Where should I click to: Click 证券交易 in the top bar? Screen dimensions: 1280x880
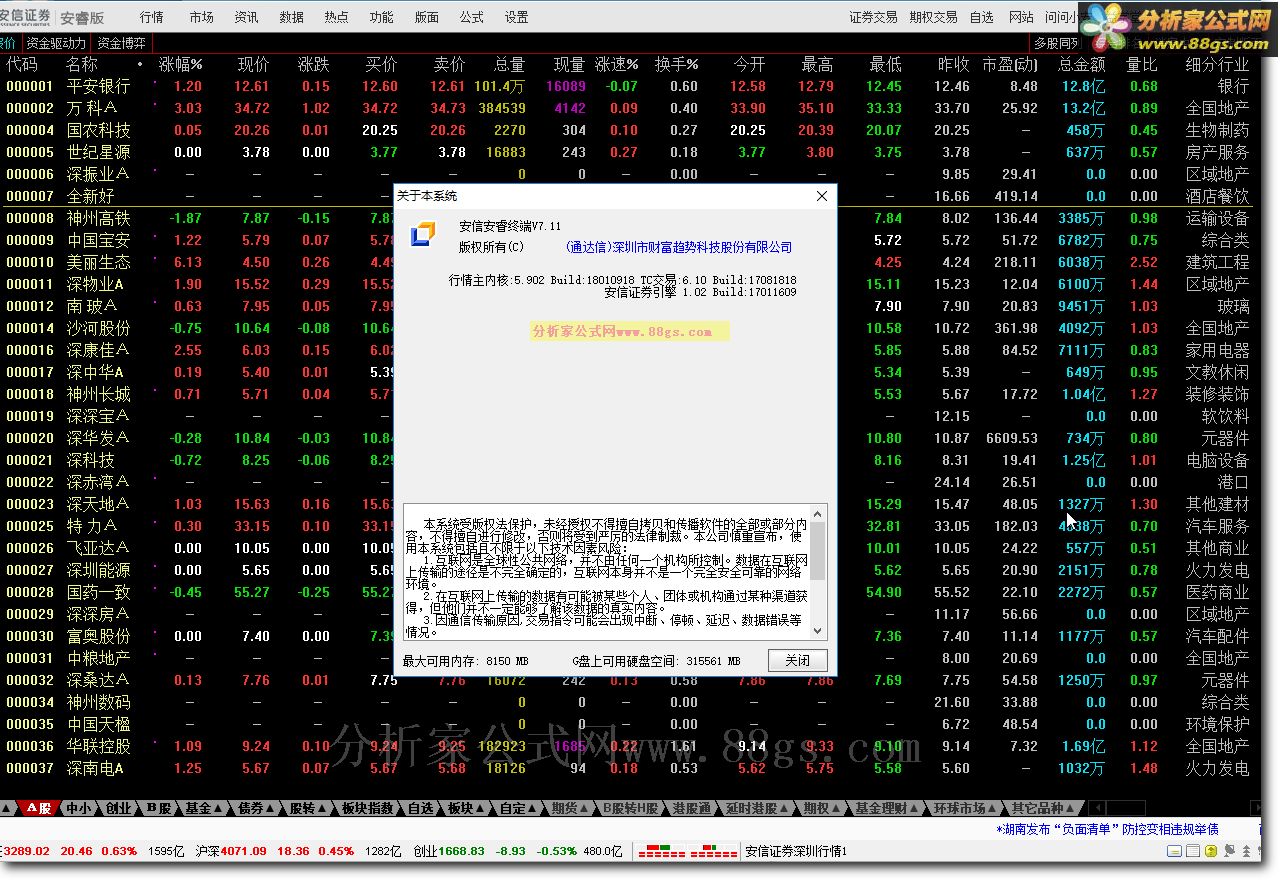pyautogui.click(x=874, y=17)
